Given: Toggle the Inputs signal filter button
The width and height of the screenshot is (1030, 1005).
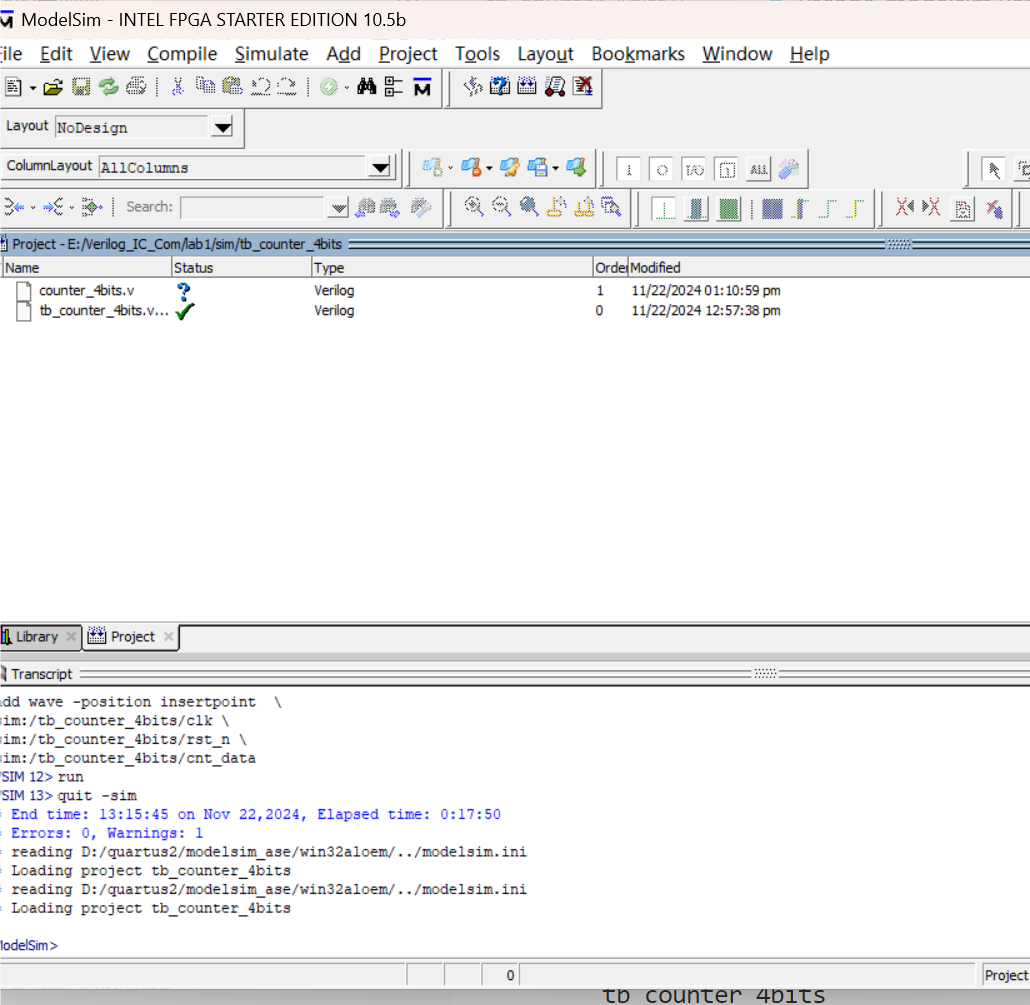Looking at the screenshot, I should tap(629, 169).
